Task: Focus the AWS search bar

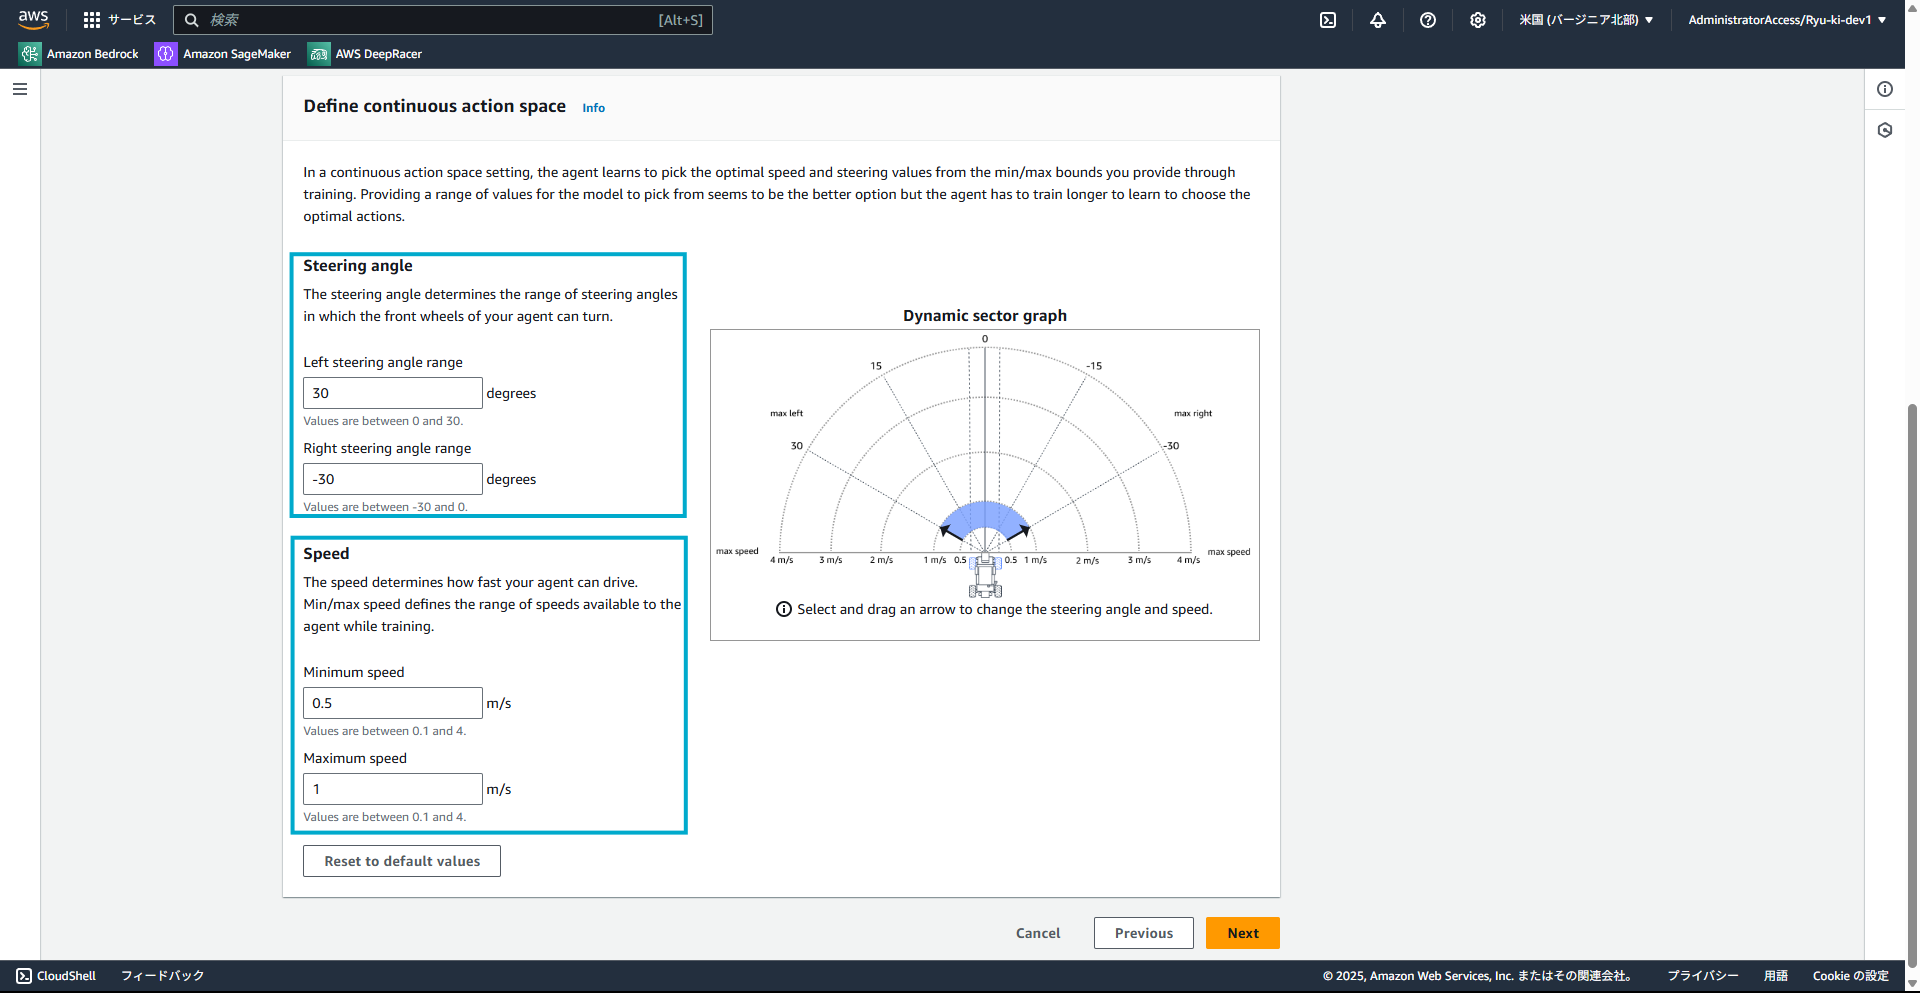Action: [443, 20]
